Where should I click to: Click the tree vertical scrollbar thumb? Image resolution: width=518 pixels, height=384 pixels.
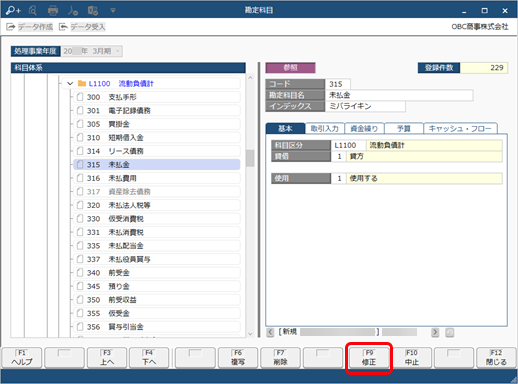[250, 158]
